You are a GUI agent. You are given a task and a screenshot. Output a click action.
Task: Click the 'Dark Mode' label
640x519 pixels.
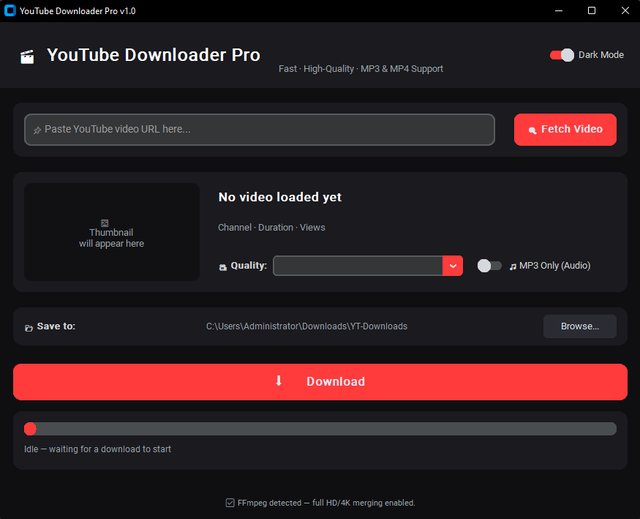pos(601,55)
